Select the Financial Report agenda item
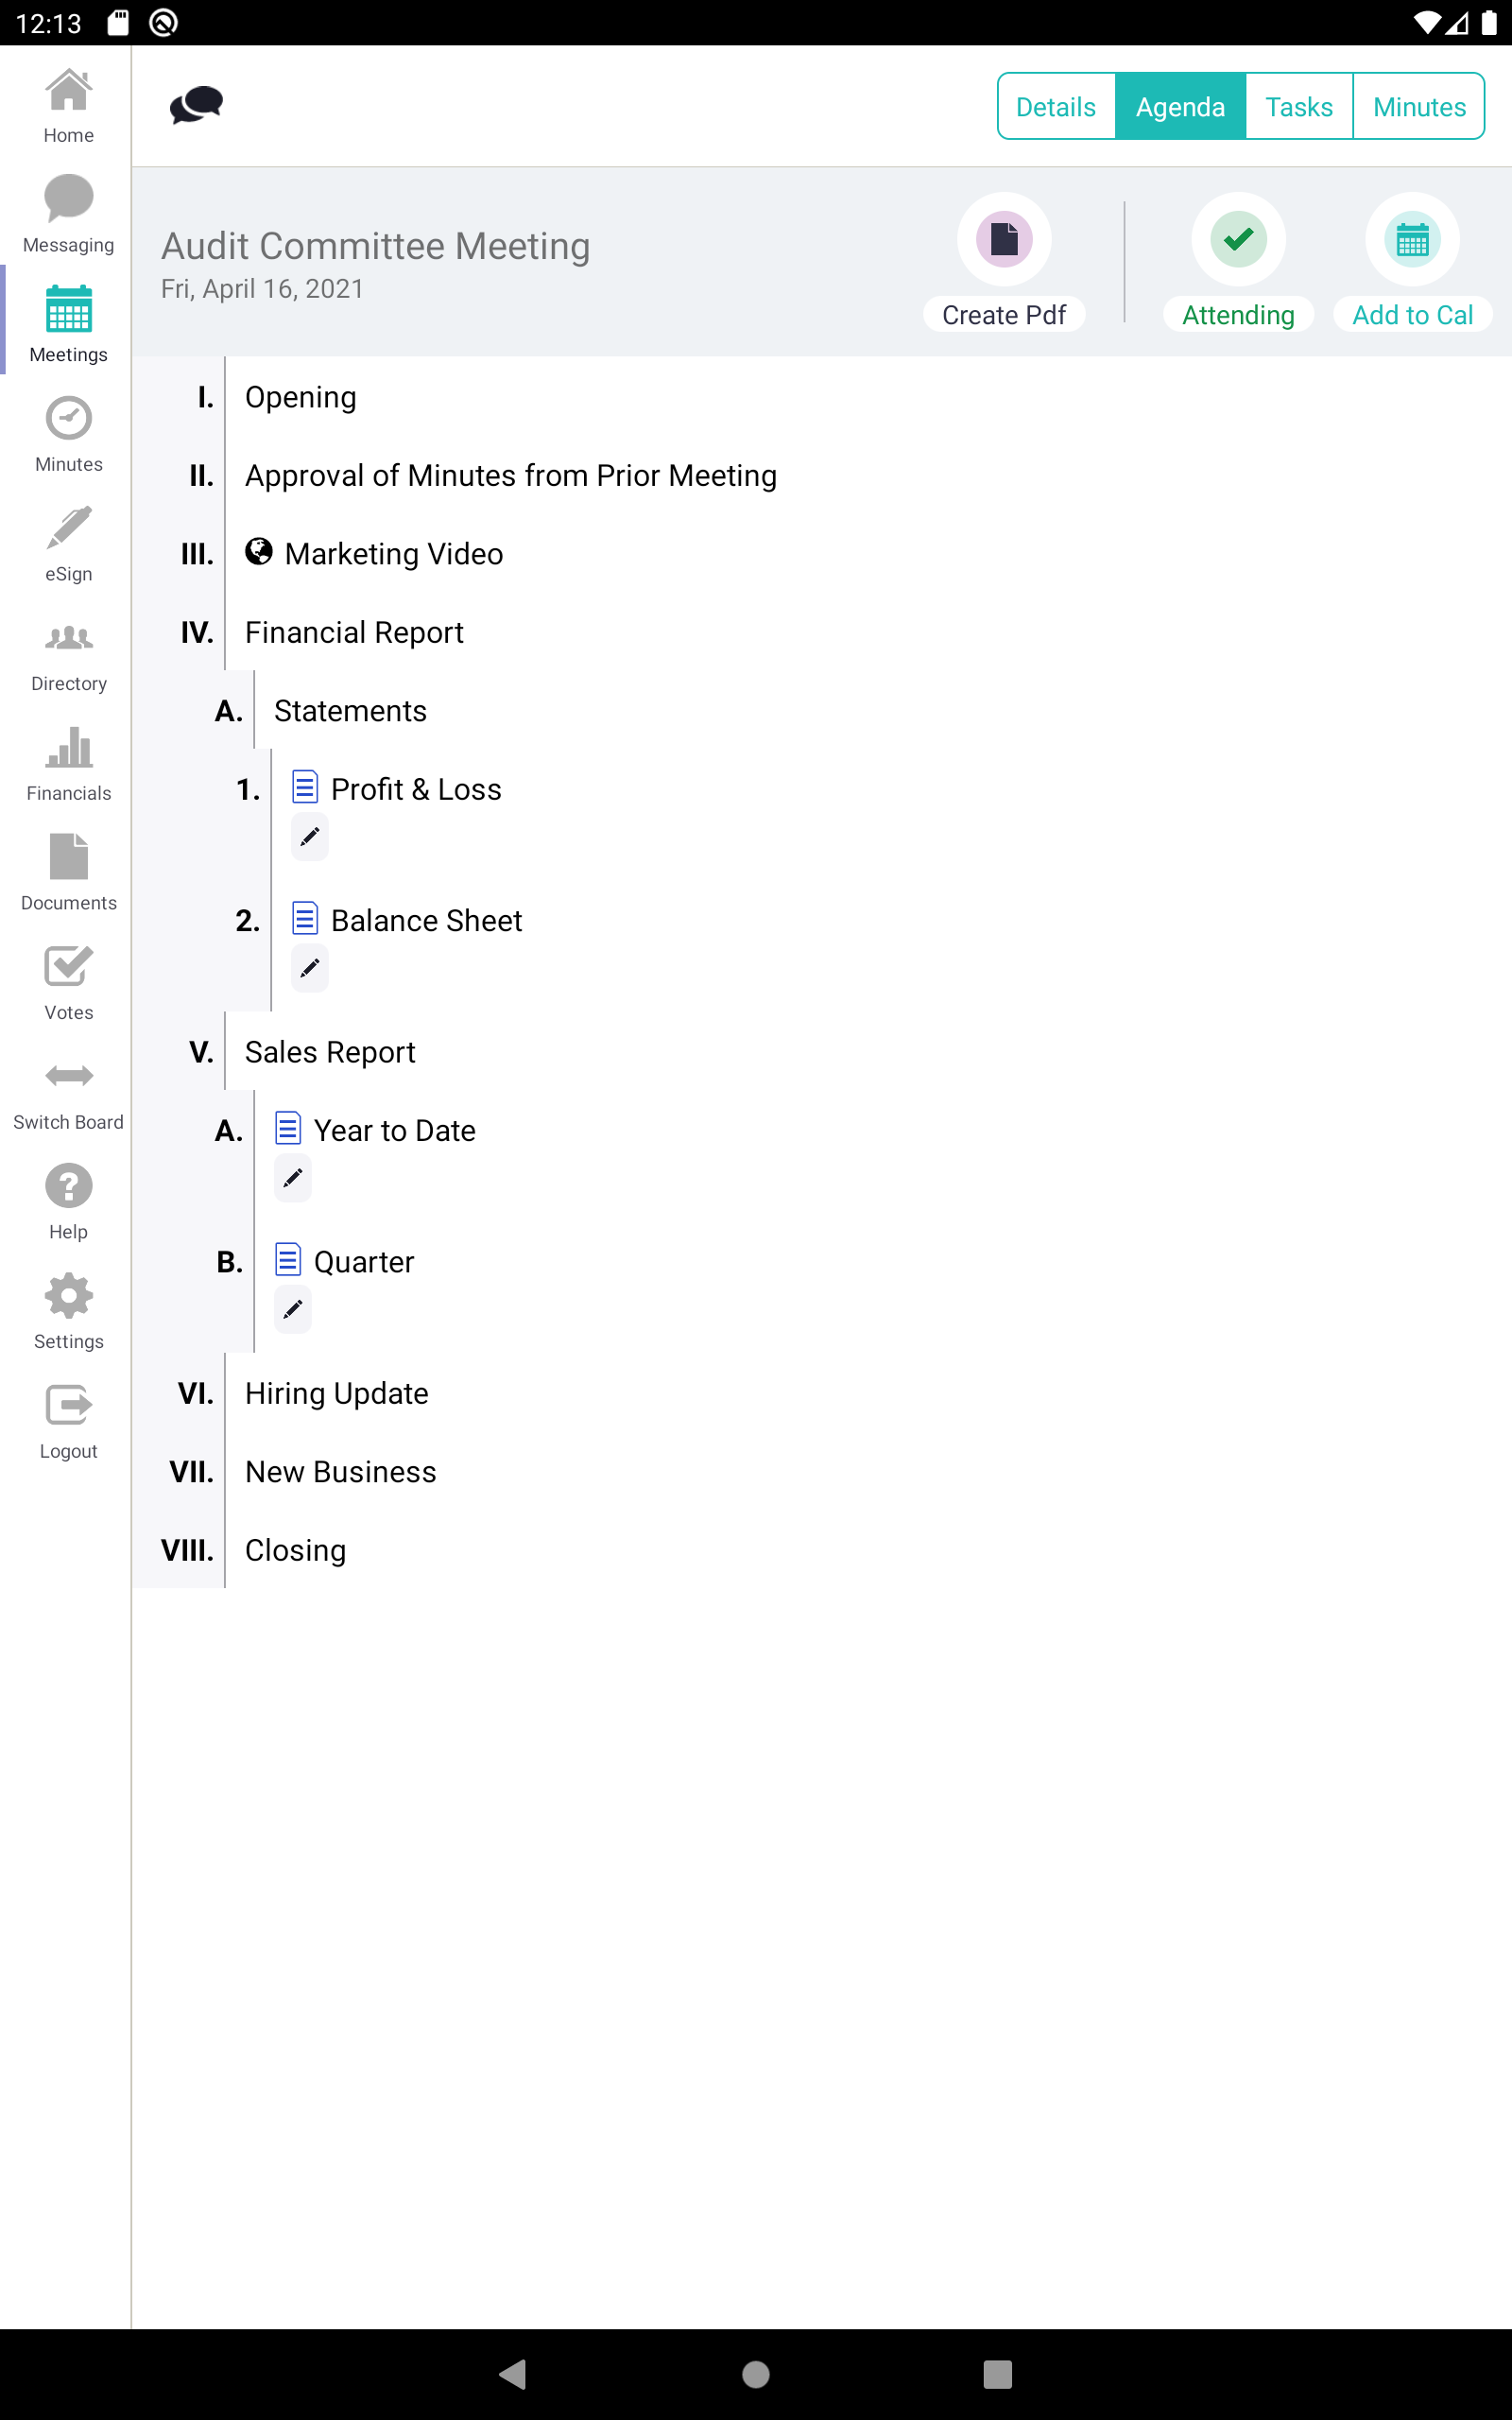The height and width of the screenshot is (2420, 1512). click(354, 632)
